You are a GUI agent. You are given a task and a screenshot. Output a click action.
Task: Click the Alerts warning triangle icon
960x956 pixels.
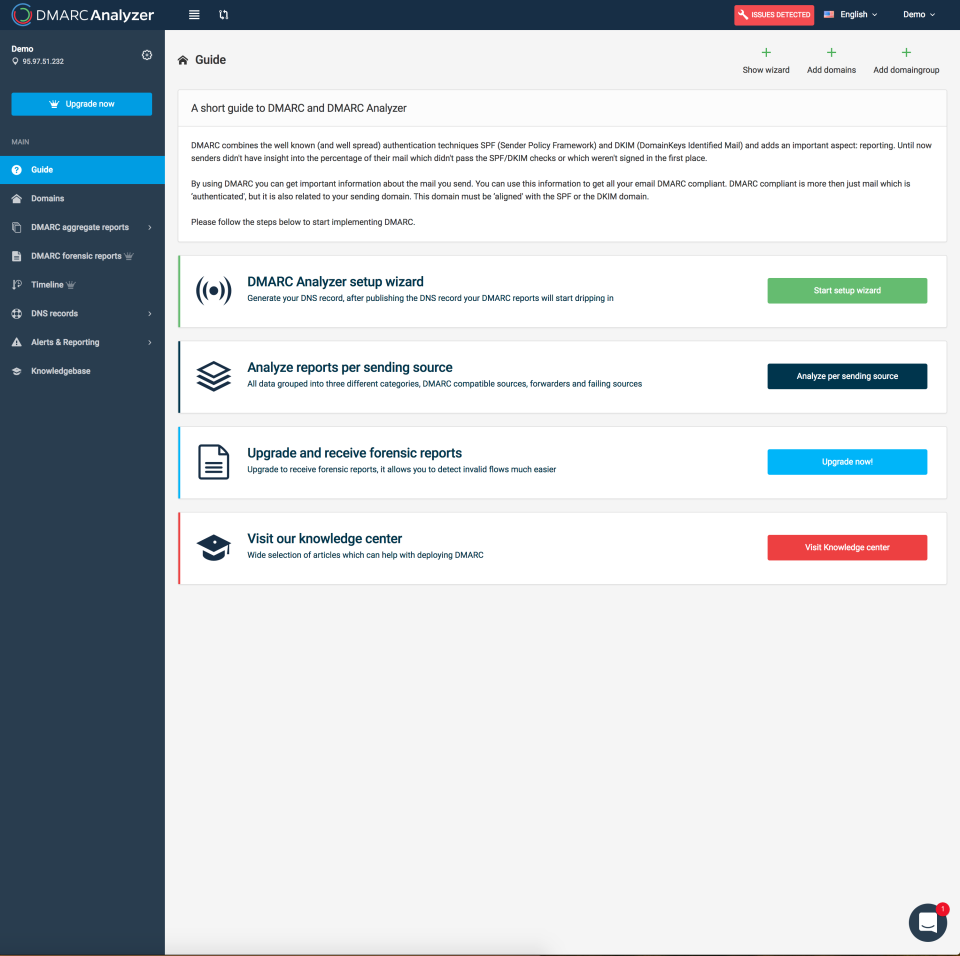click(17, 342)
